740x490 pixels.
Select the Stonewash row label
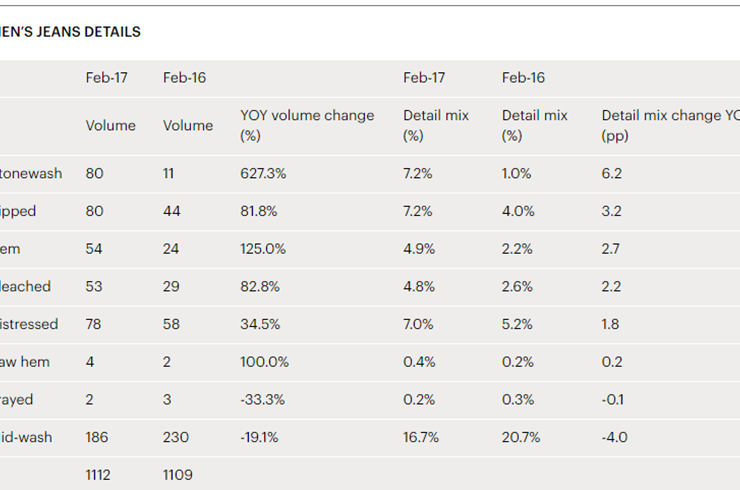click(31, 173)
